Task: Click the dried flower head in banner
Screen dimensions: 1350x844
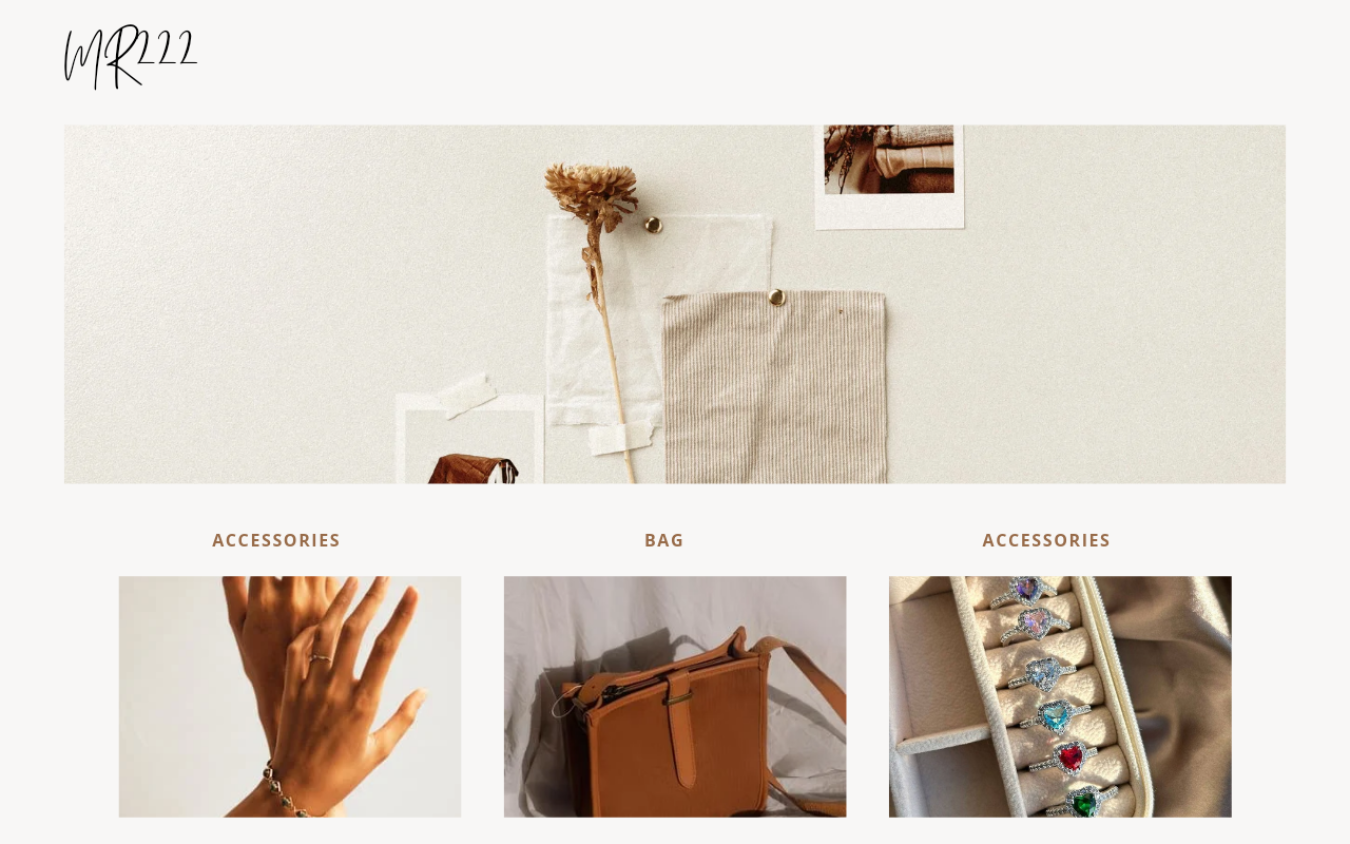Action: pyautogui.click(x=590, y=191)
